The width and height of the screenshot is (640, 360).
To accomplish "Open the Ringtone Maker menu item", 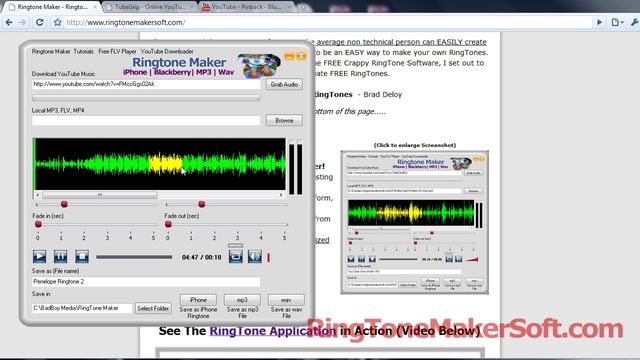I will (51, 51).
